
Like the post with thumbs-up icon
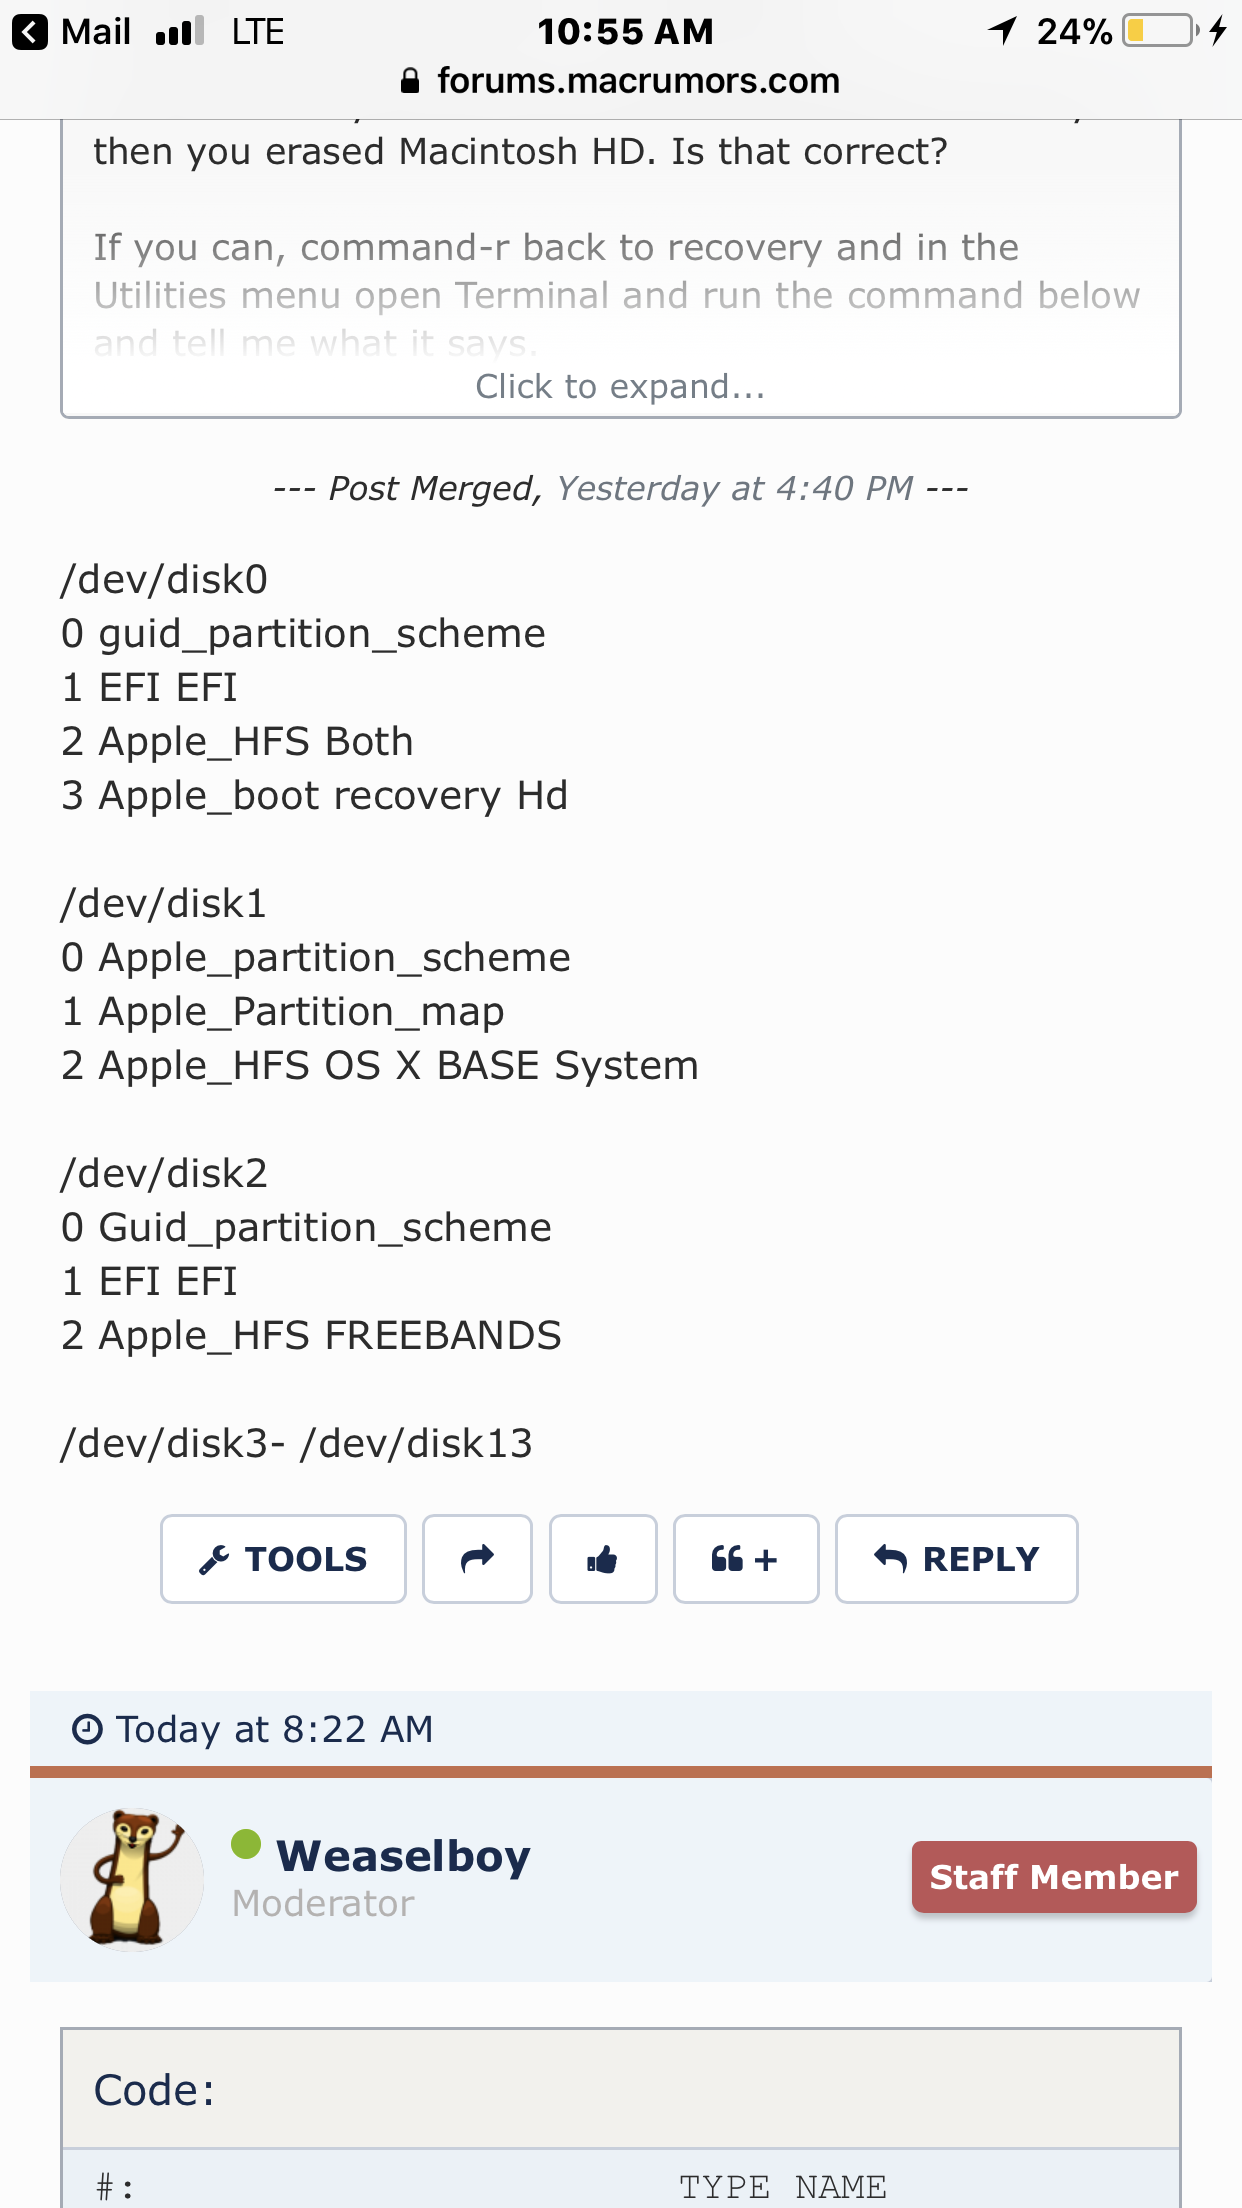603,1559
